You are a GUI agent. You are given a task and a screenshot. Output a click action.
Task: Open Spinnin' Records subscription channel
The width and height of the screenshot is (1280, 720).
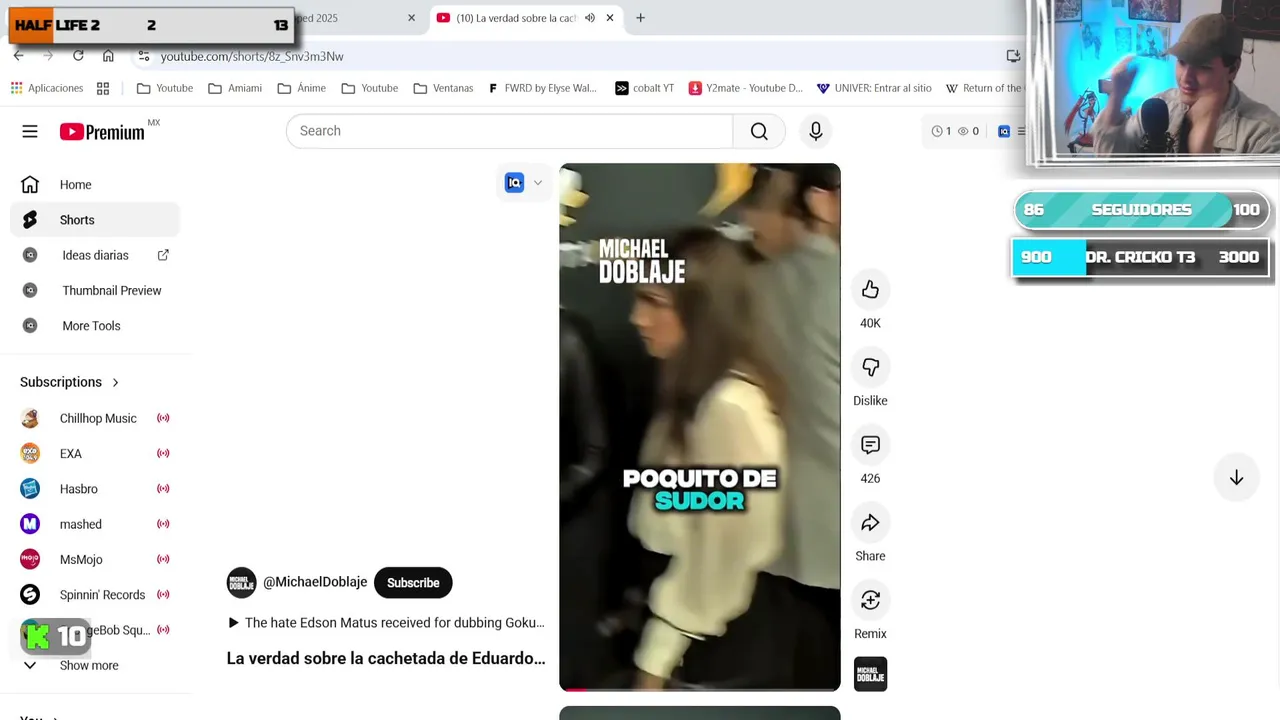(x=95, y=595)
